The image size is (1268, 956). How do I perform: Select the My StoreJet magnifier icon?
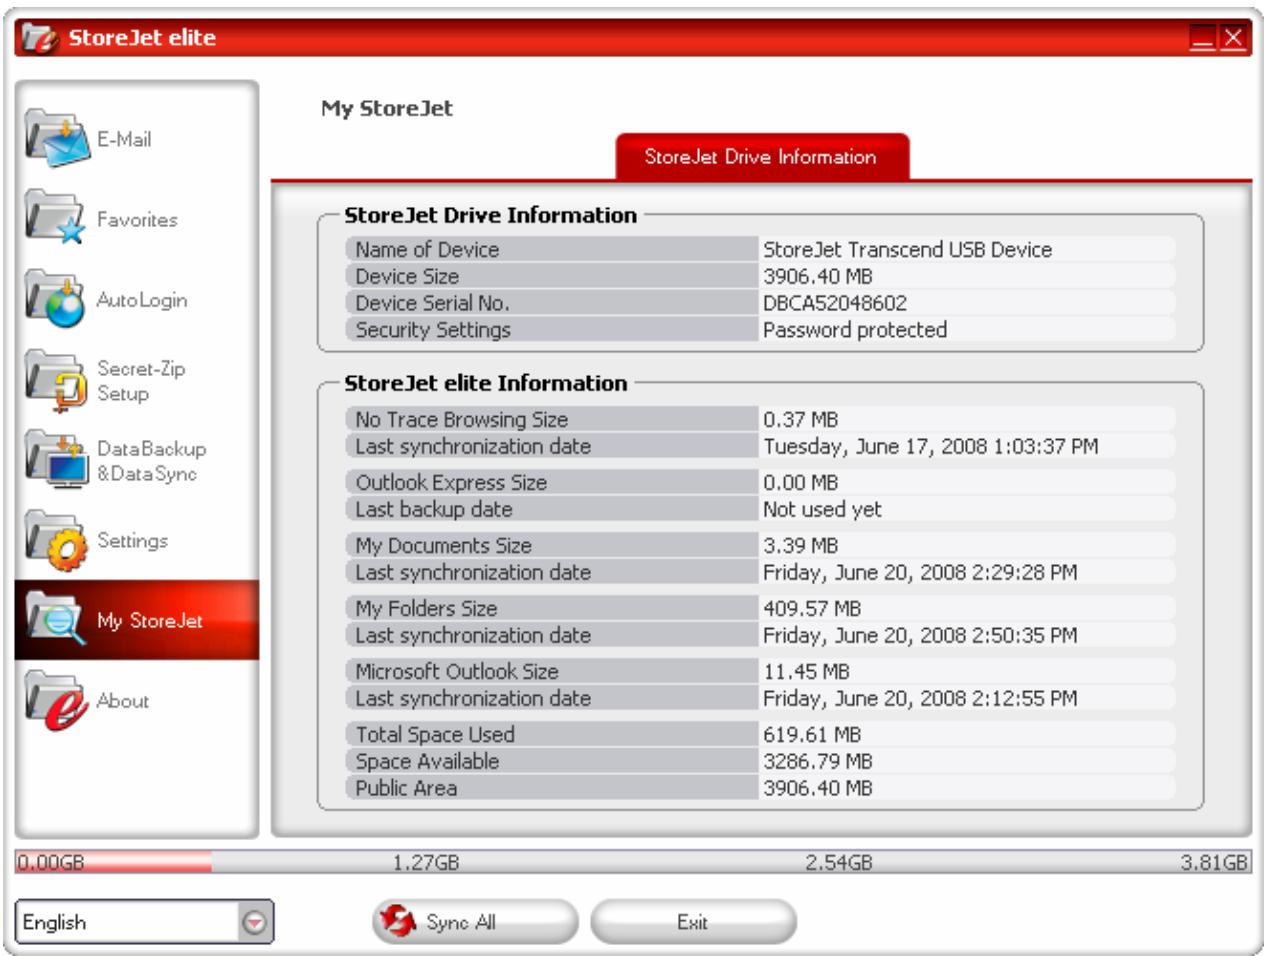[x=57, y=620]
